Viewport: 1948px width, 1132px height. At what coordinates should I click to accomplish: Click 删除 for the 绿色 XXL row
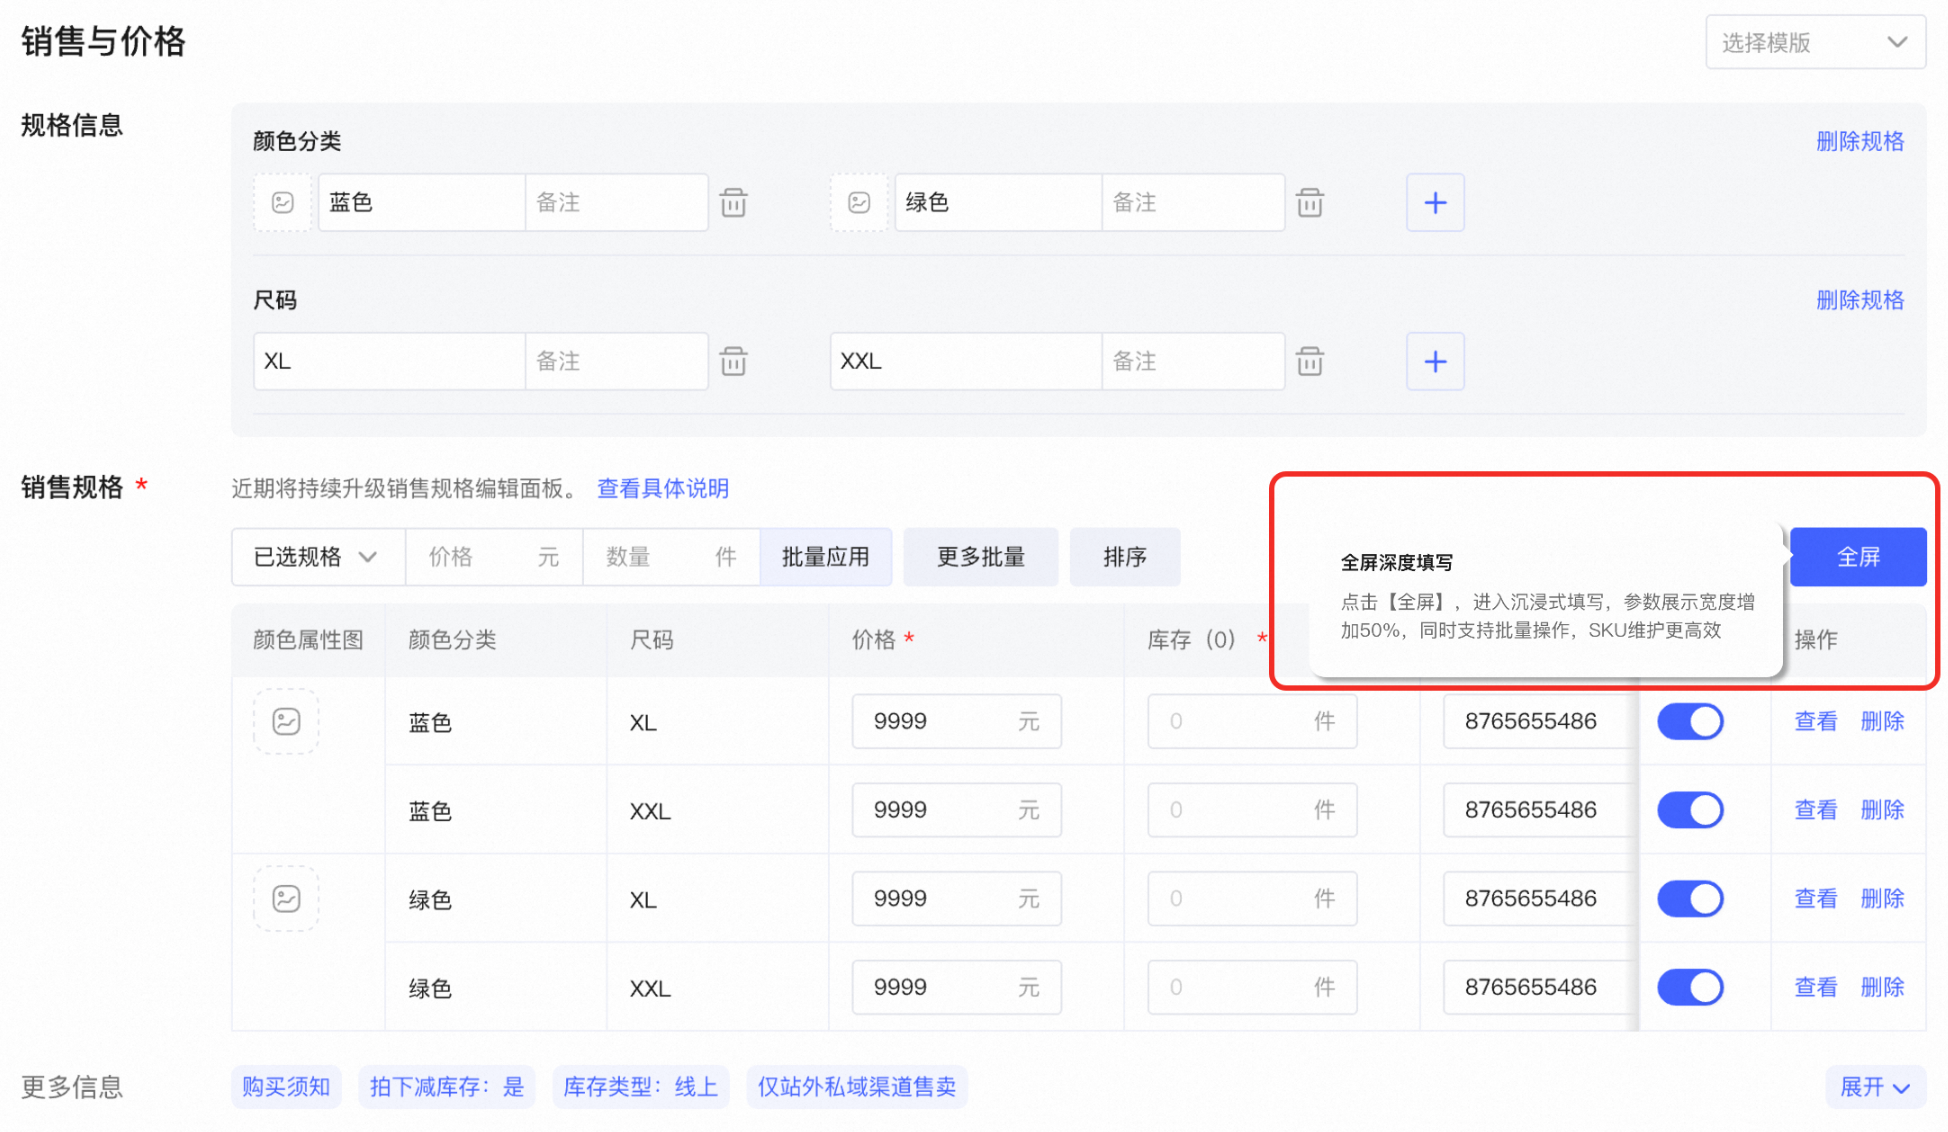click(1882, 987)
